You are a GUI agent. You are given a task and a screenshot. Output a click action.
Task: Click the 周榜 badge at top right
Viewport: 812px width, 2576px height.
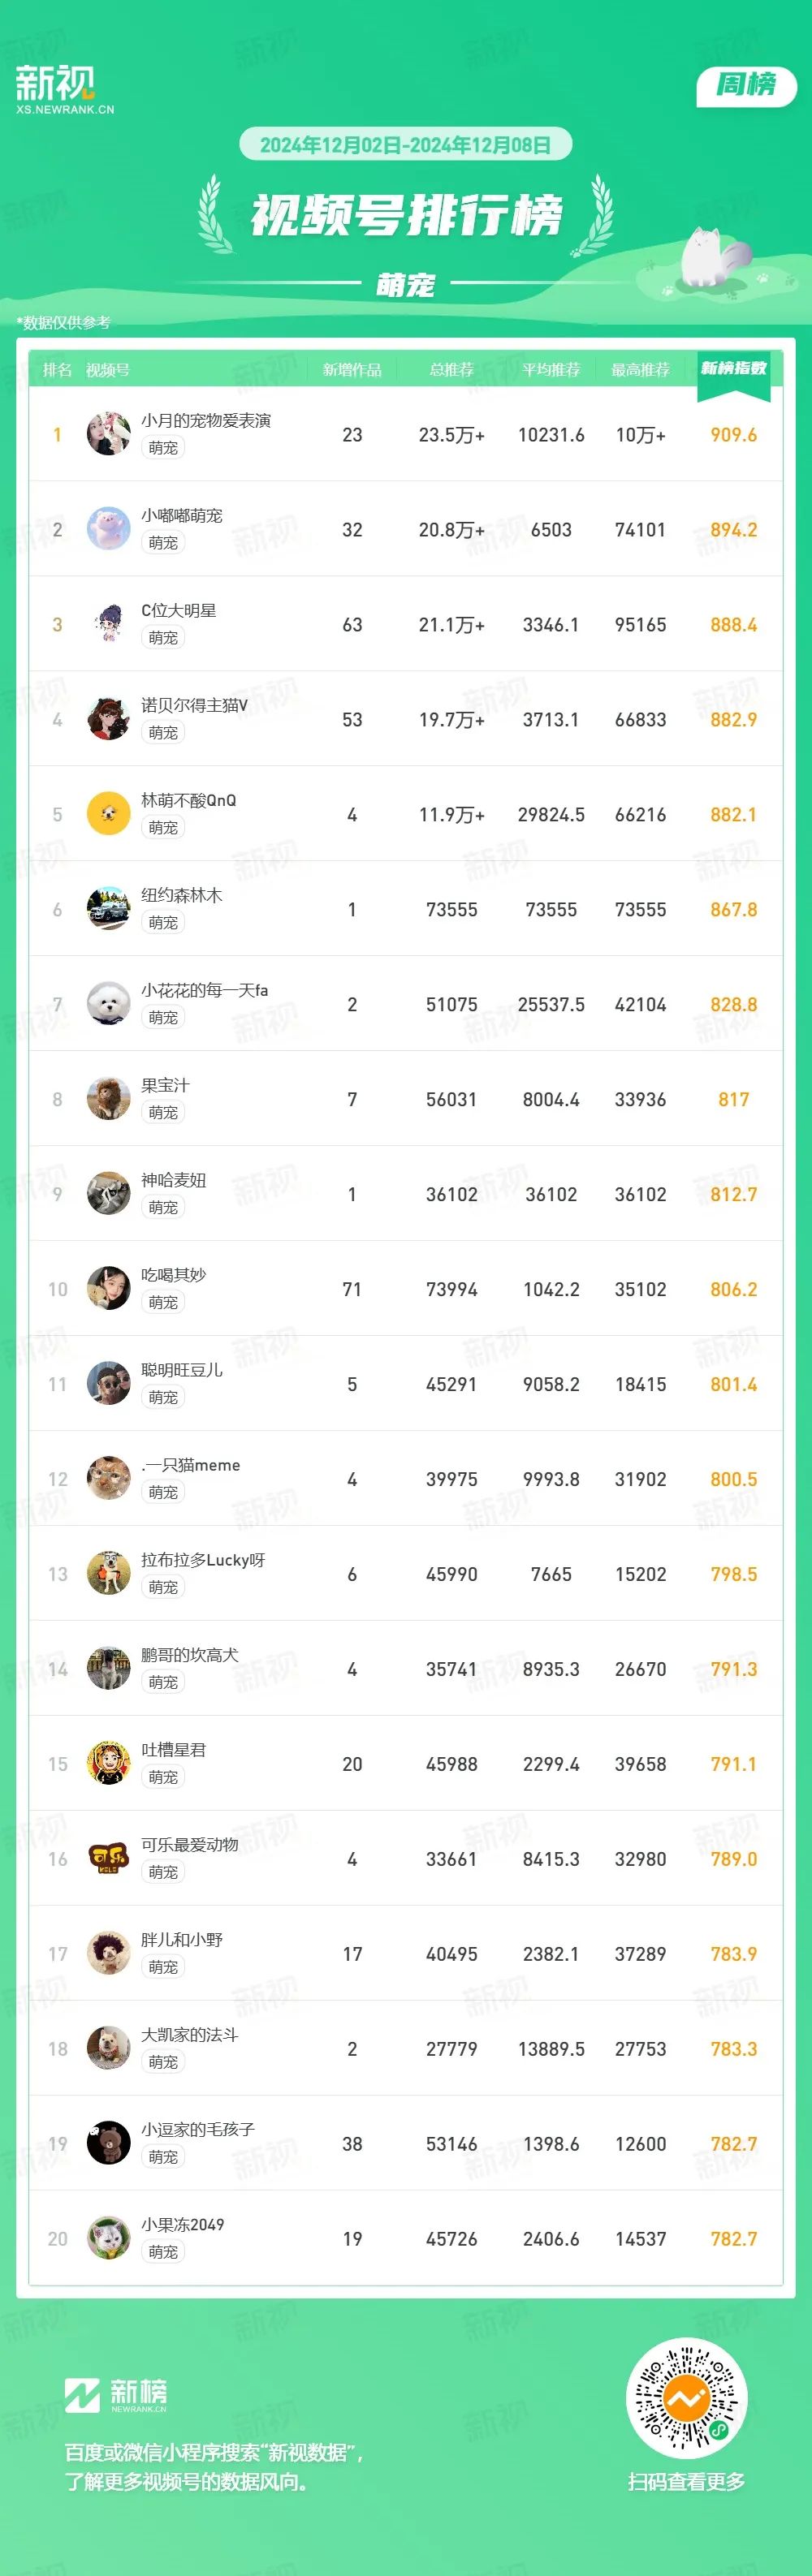[746, 86]
